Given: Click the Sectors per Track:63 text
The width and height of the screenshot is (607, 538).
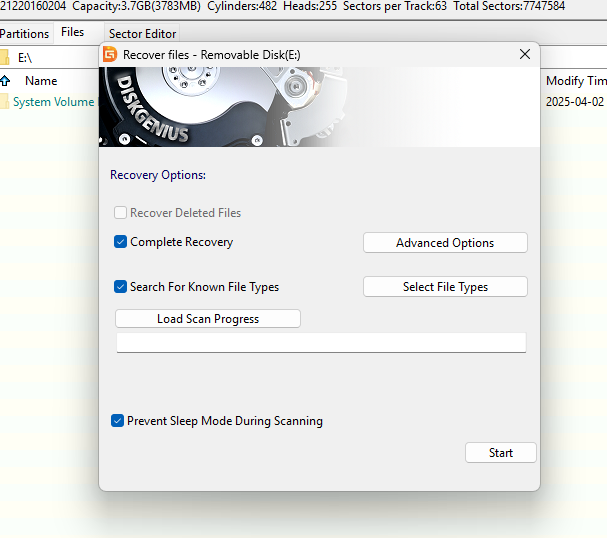Looking at the screenshot, I should [x=395, y=6].
